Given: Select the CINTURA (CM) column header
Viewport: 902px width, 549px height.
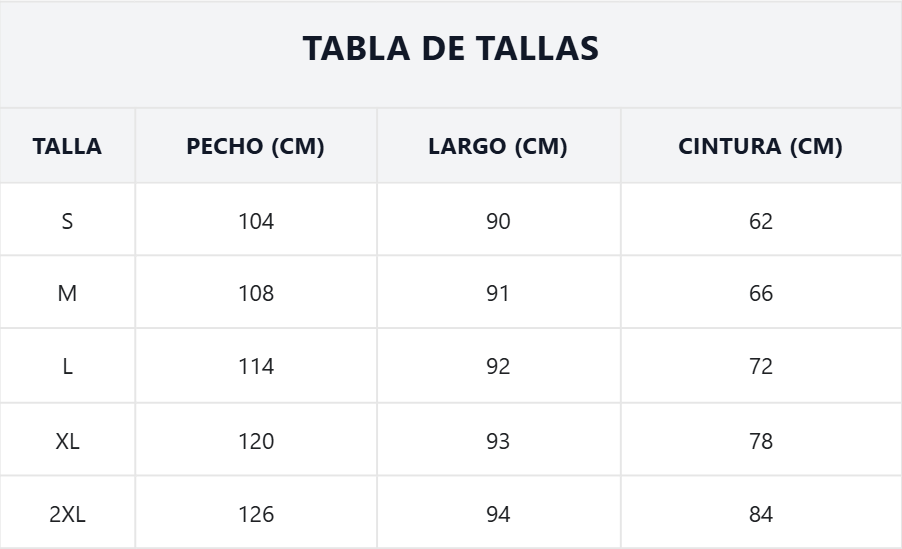Looking at the screenshot, I should [760, 146].
